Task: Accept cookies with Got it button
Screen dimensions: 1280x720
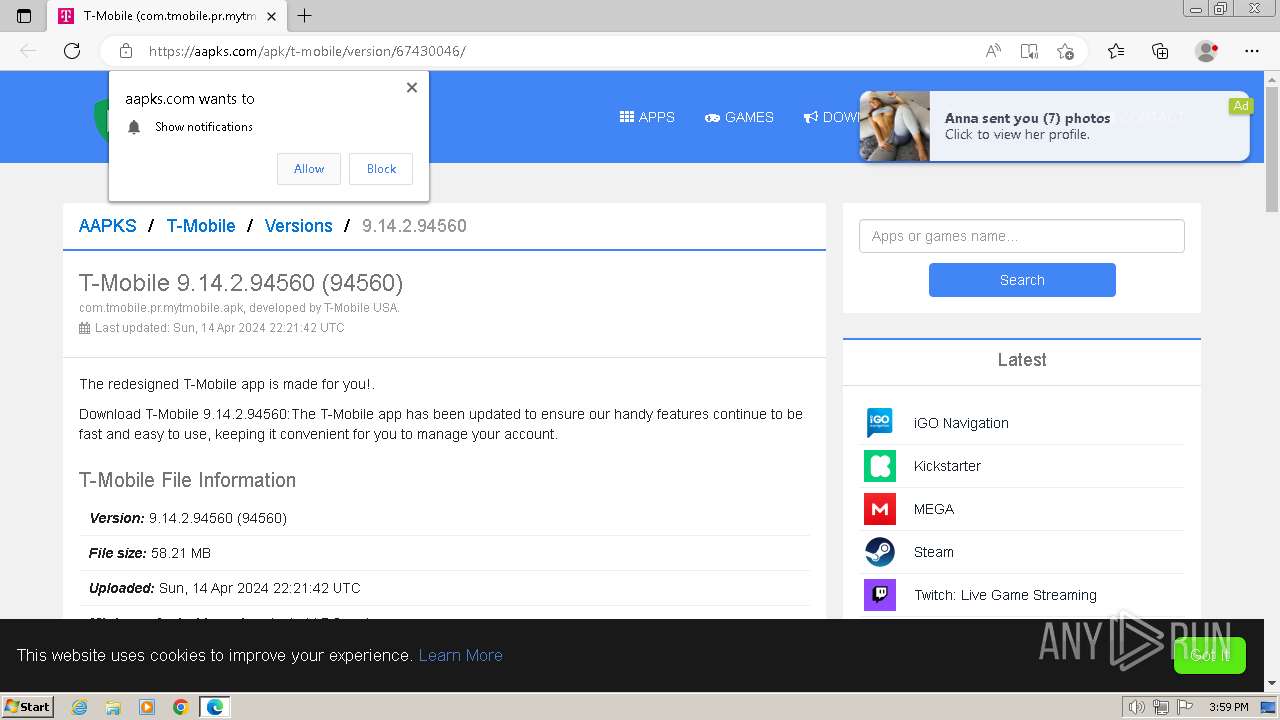Action: coord(1210,655)
